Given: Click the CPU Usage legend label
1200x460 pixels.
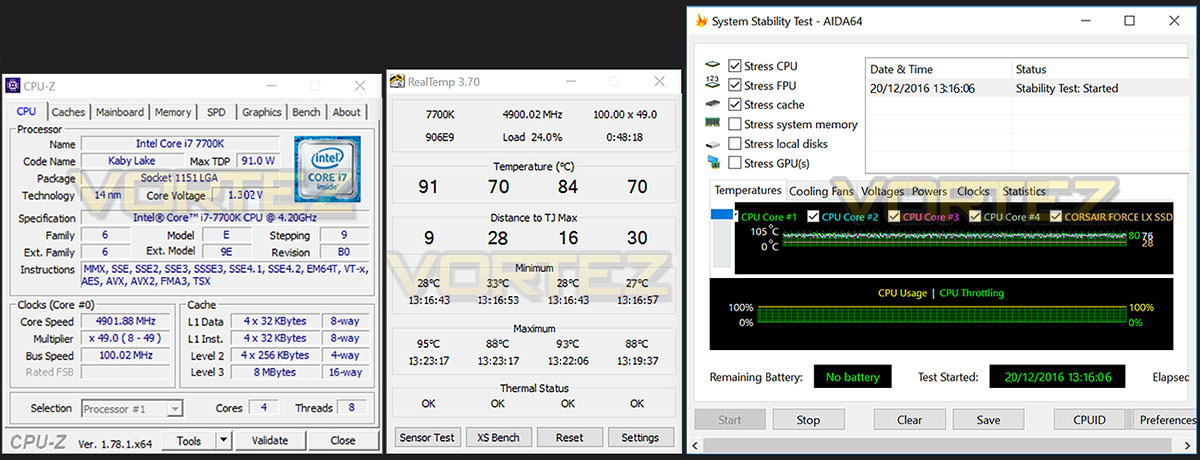Looking at the screenshot, I should click(903, 293).
